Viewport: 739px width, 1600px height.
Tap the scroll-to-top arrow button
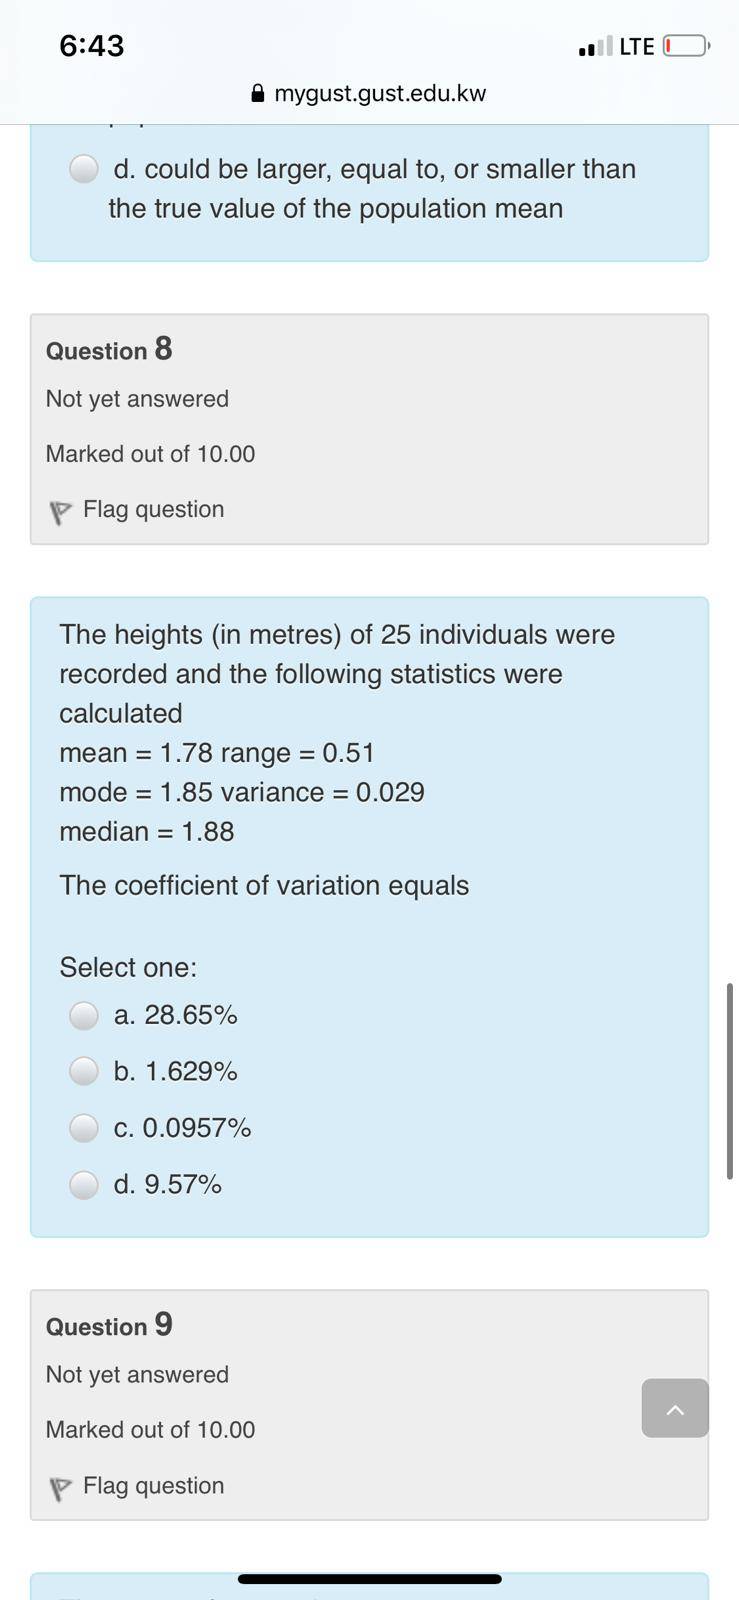(675, 1408)
